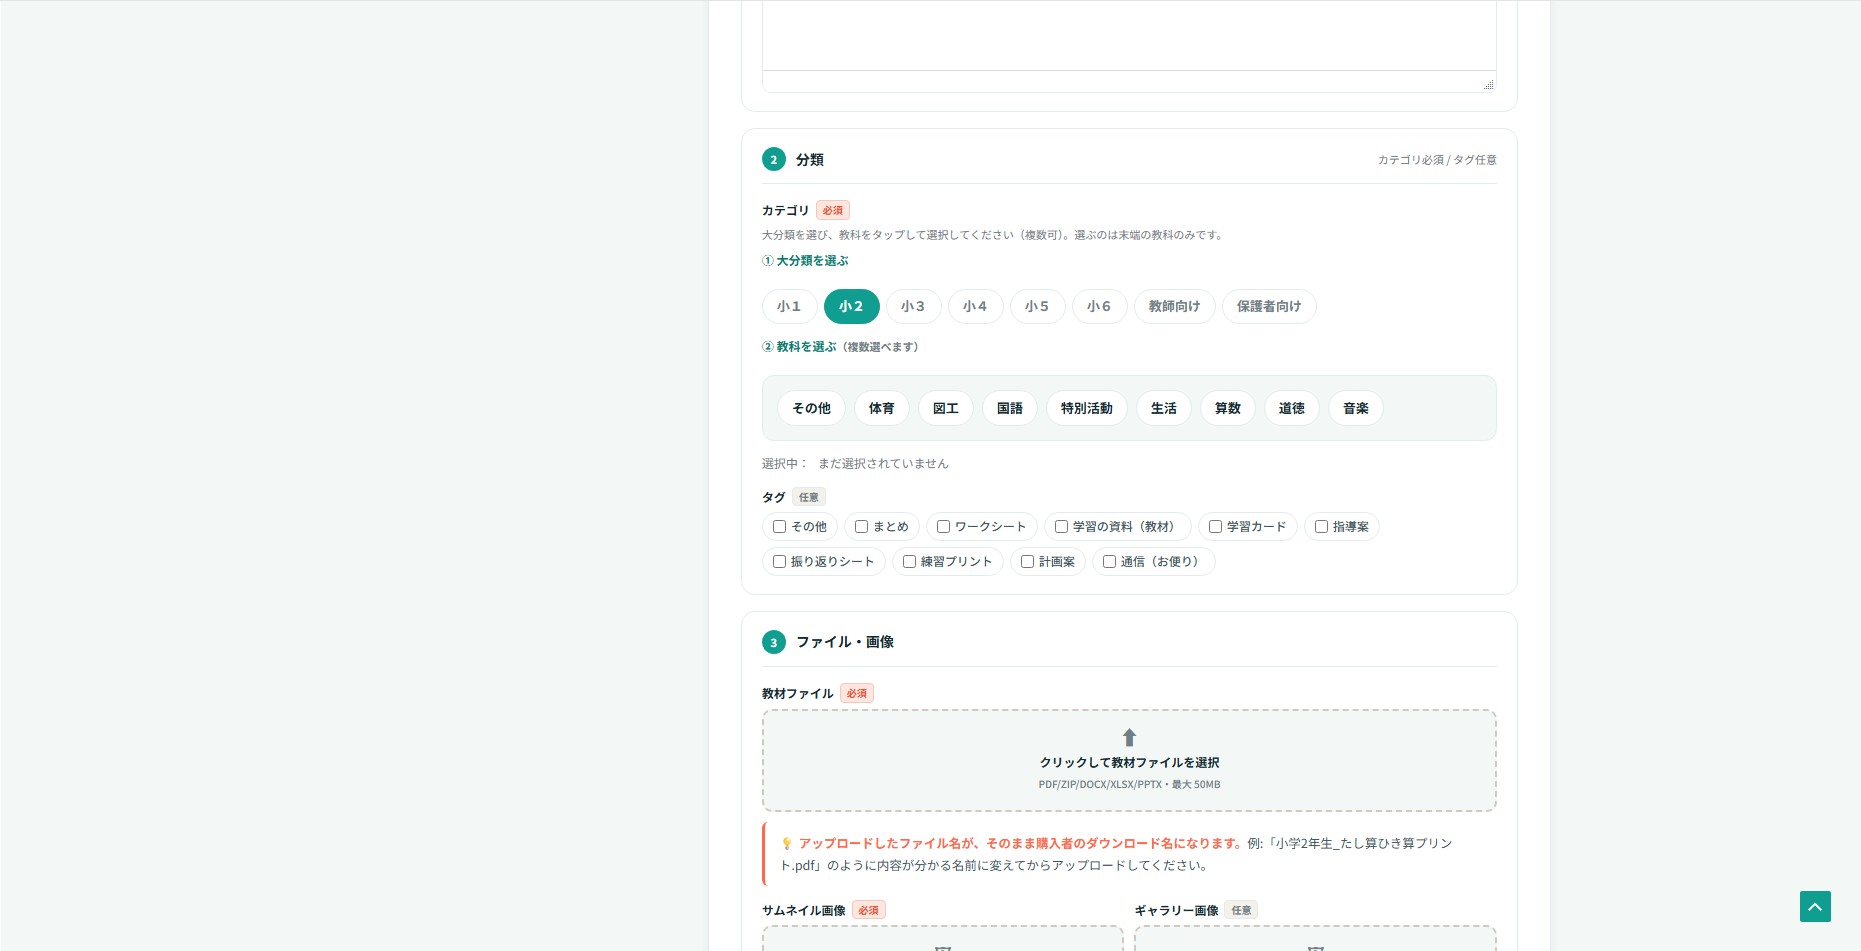Enable the 計画案 tag checkbox
Viewport: 1861px width, 951px height.
[x=1027, y=562]
